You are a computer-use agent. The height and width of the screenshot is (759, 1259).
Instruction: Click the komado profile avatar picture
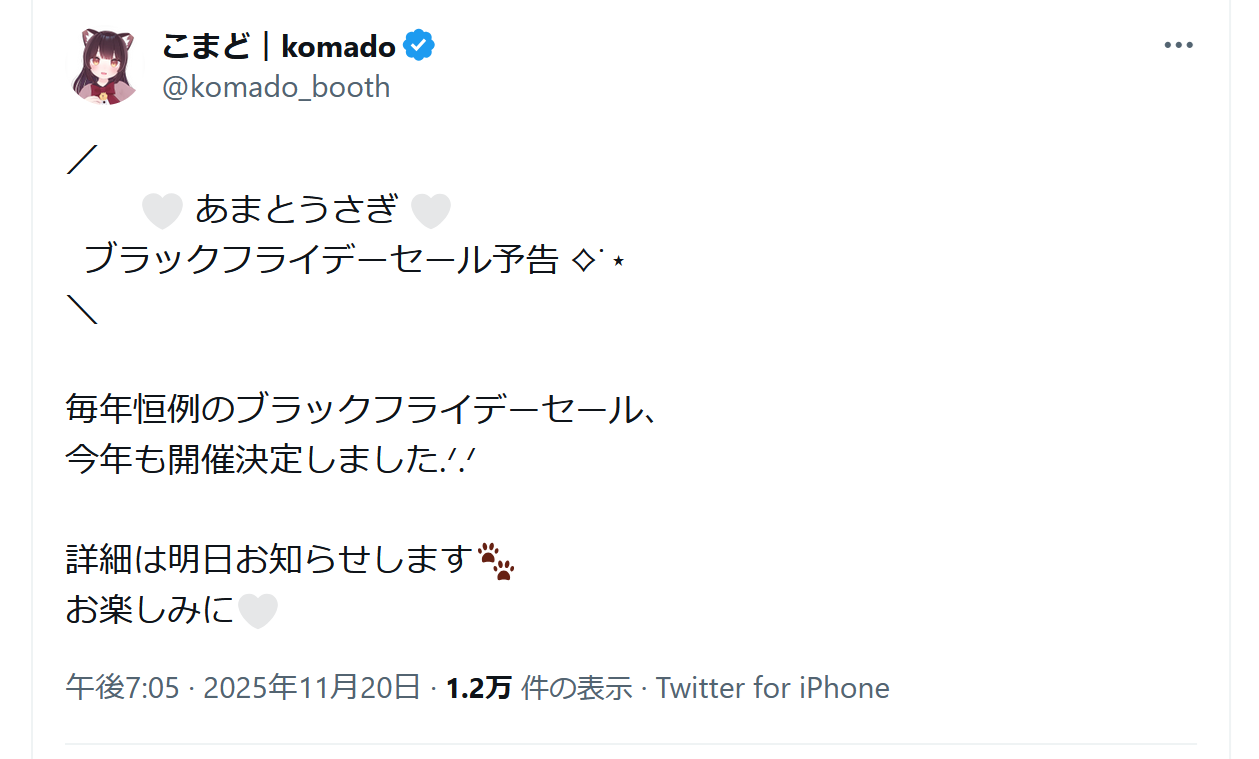105,67
